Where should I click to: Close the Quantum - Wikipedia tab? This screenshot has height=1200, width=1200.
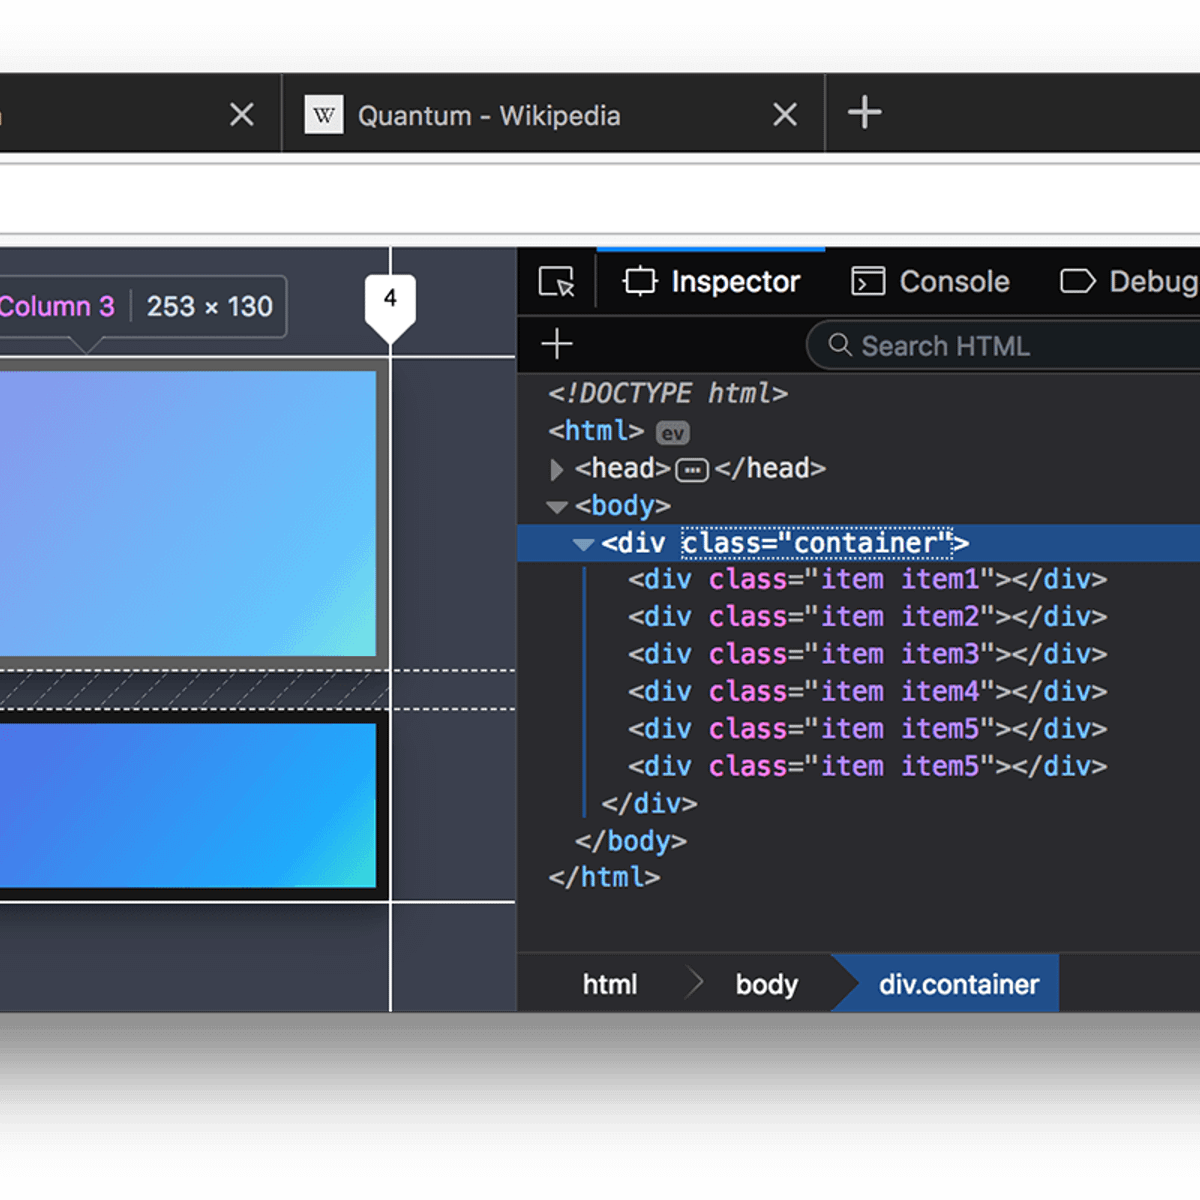click(x=784, y=114)
